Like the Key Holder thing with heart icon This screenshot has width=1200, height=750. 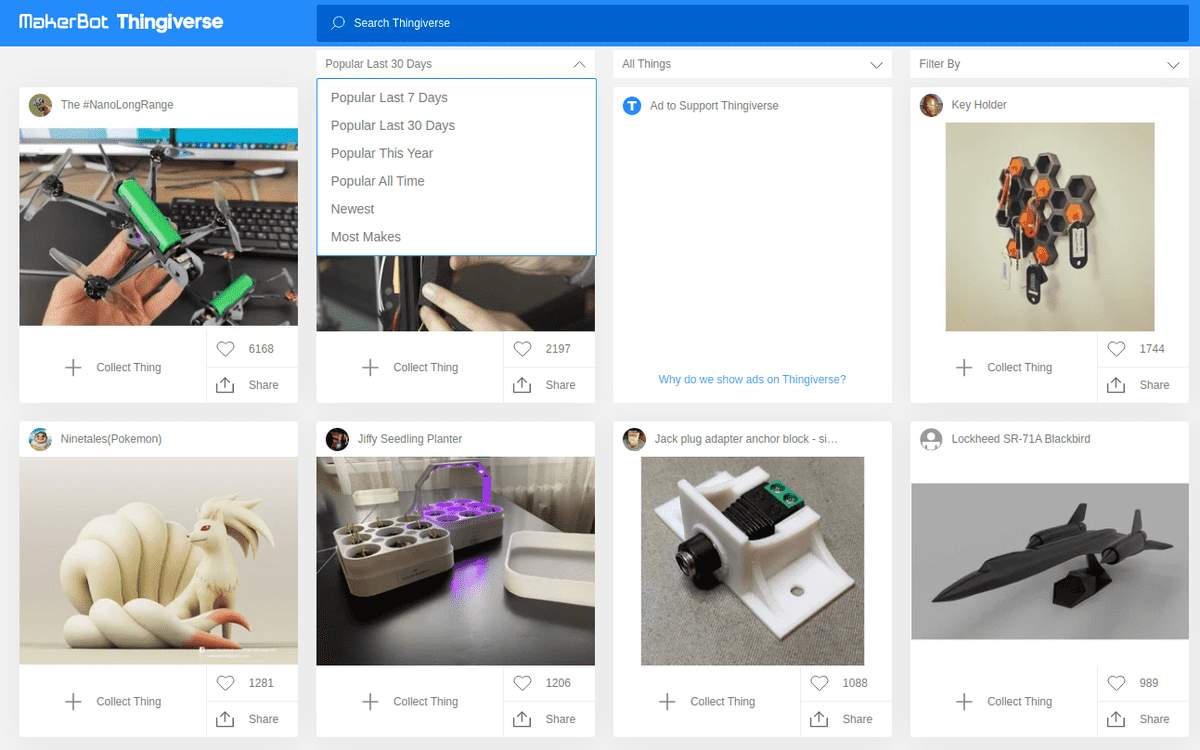1116,349
